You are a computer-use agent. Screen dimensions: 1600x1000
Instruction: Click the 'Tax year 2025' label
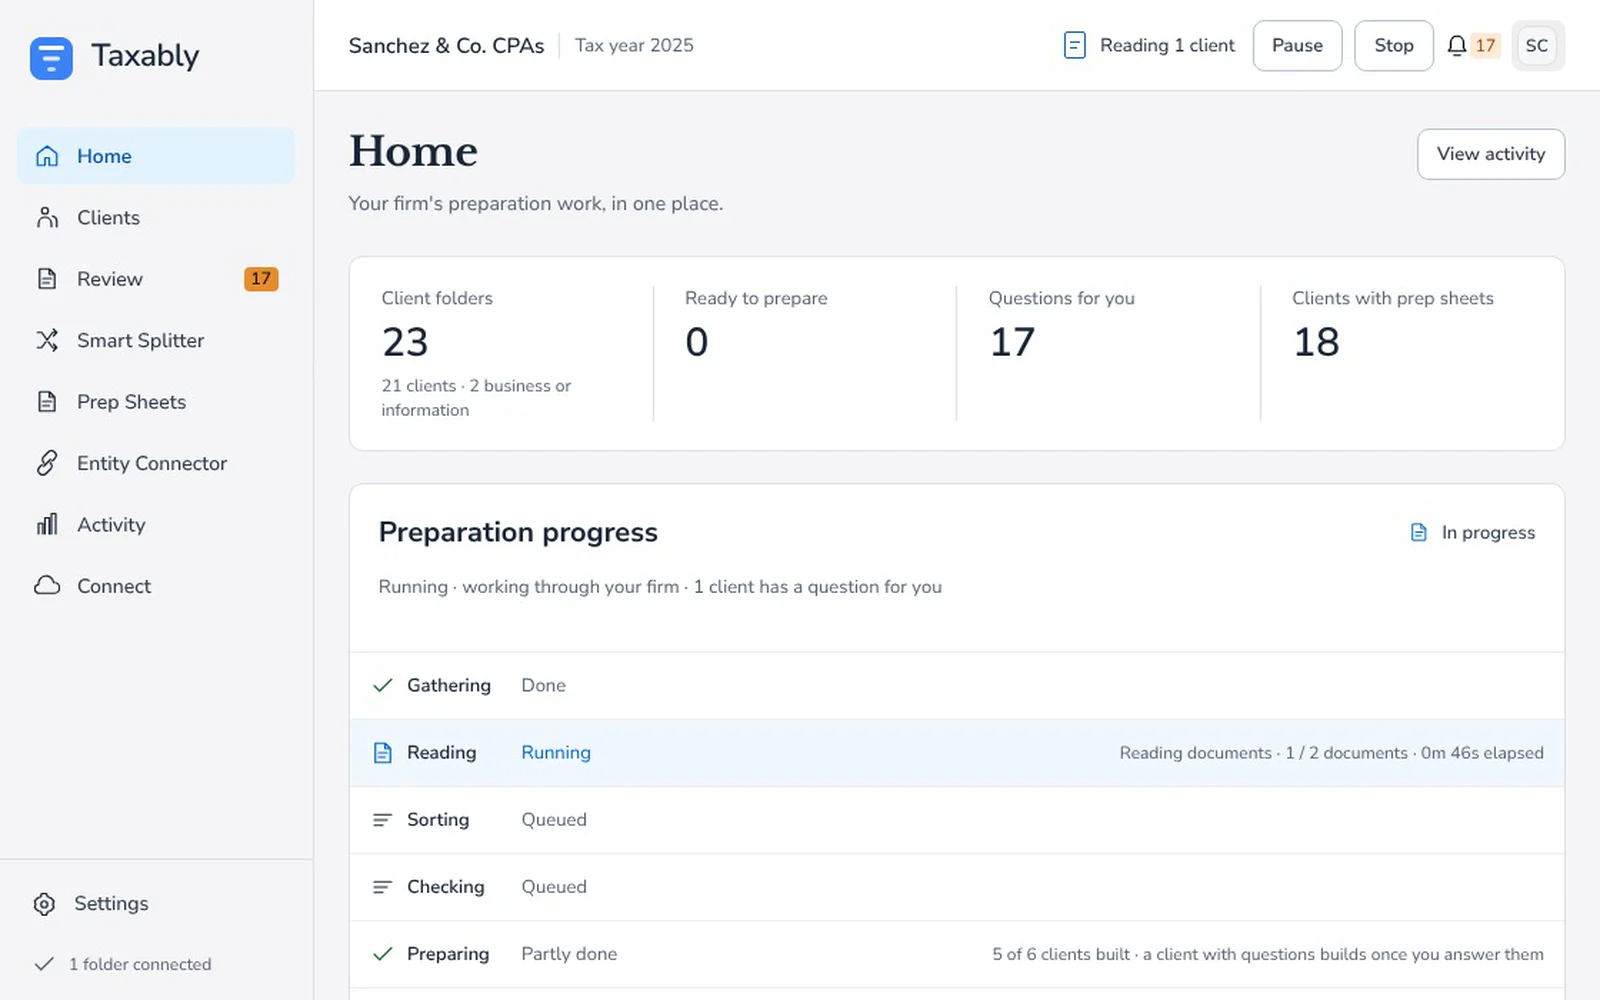[634, 46]
